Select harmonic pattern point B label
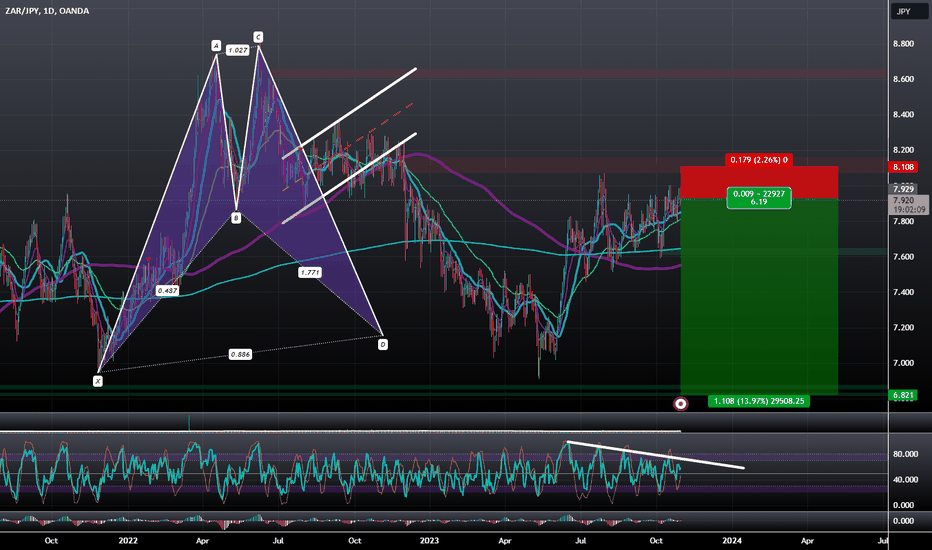932x550 pixels. click(236, 218)
